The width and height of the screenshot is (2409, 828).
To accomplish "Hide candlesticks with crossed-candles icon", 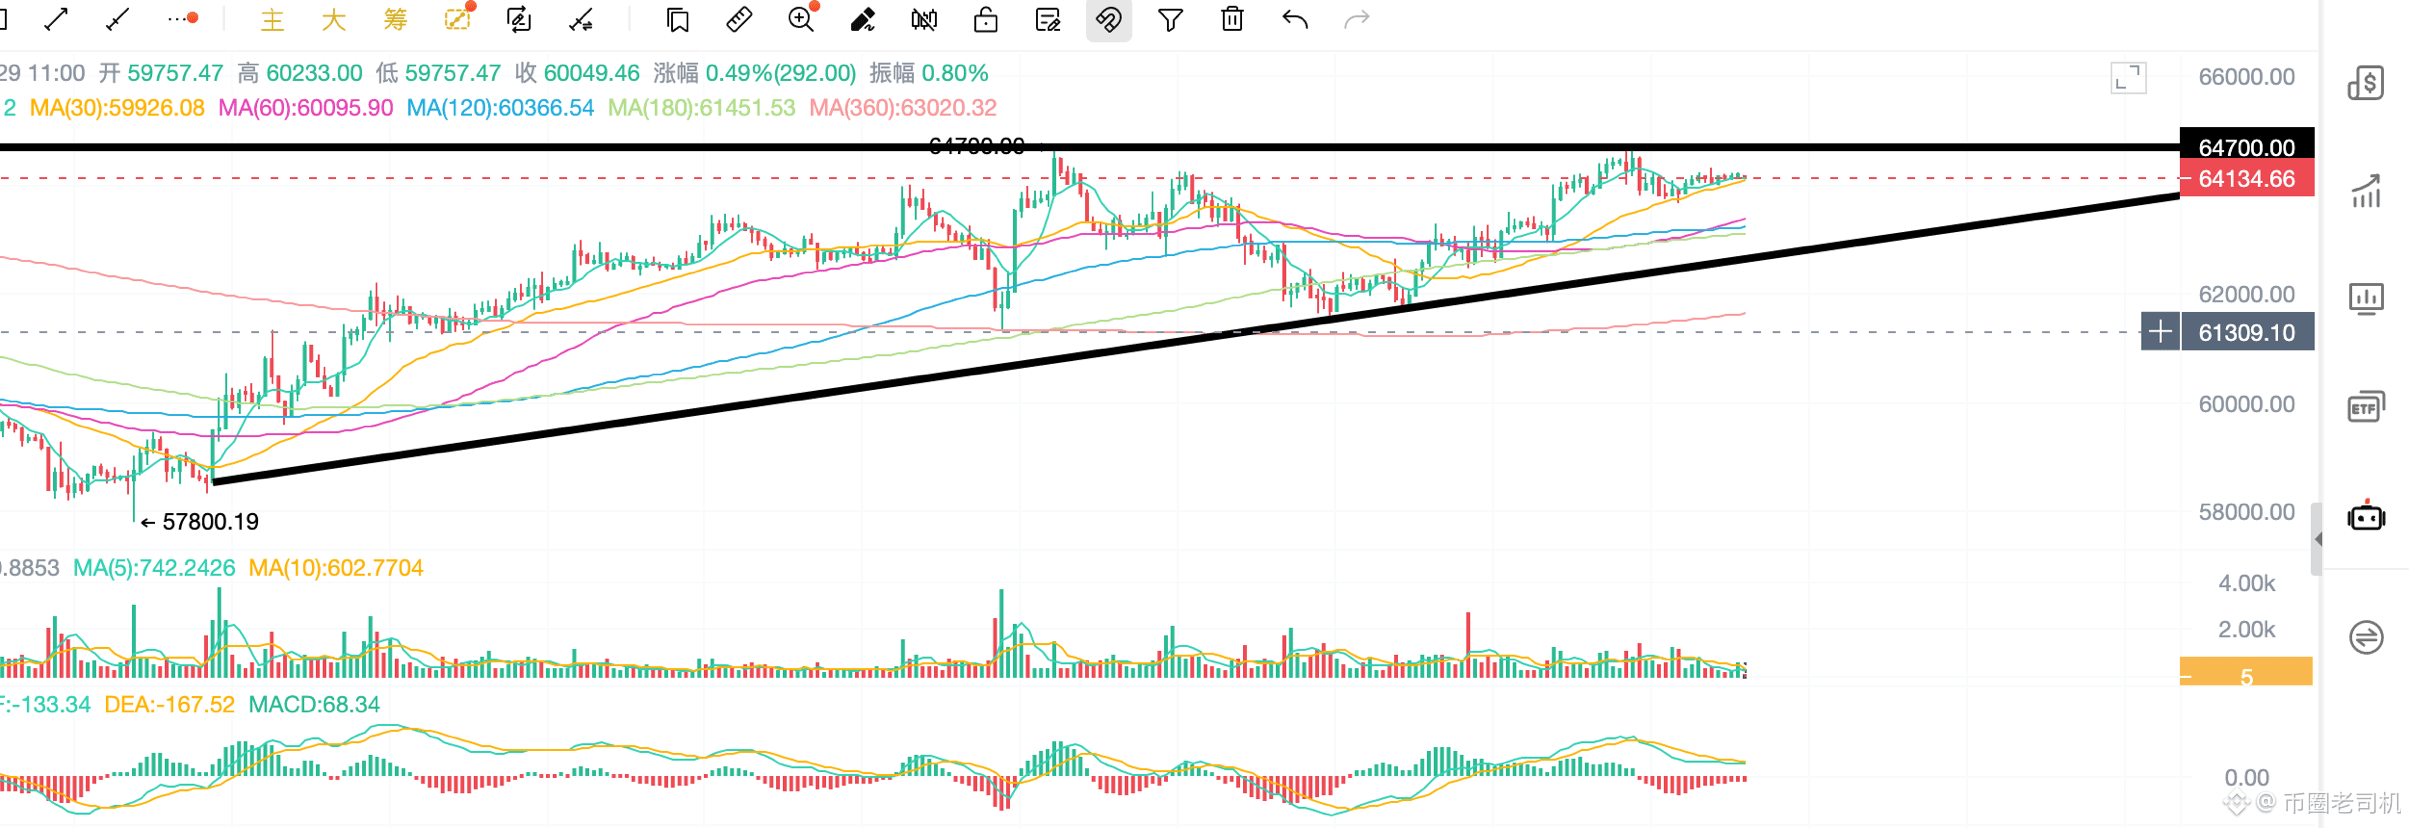I will point(924,20).
